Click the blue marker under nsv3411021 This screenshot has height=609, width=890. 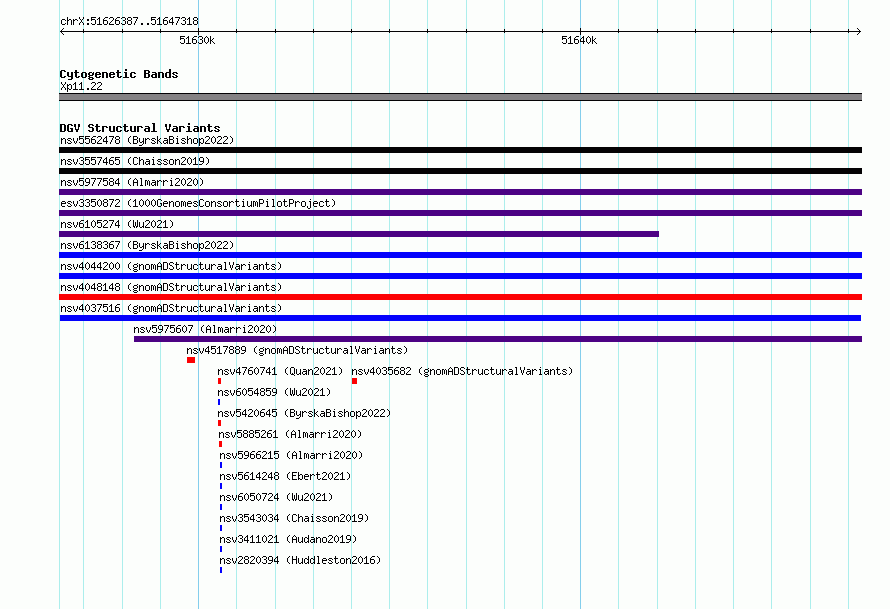[x=221, y=549]
